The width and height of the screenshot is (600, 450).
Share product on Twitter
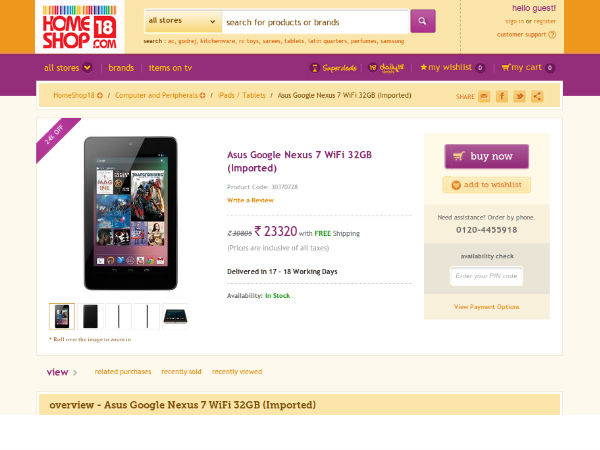(519, 96)
